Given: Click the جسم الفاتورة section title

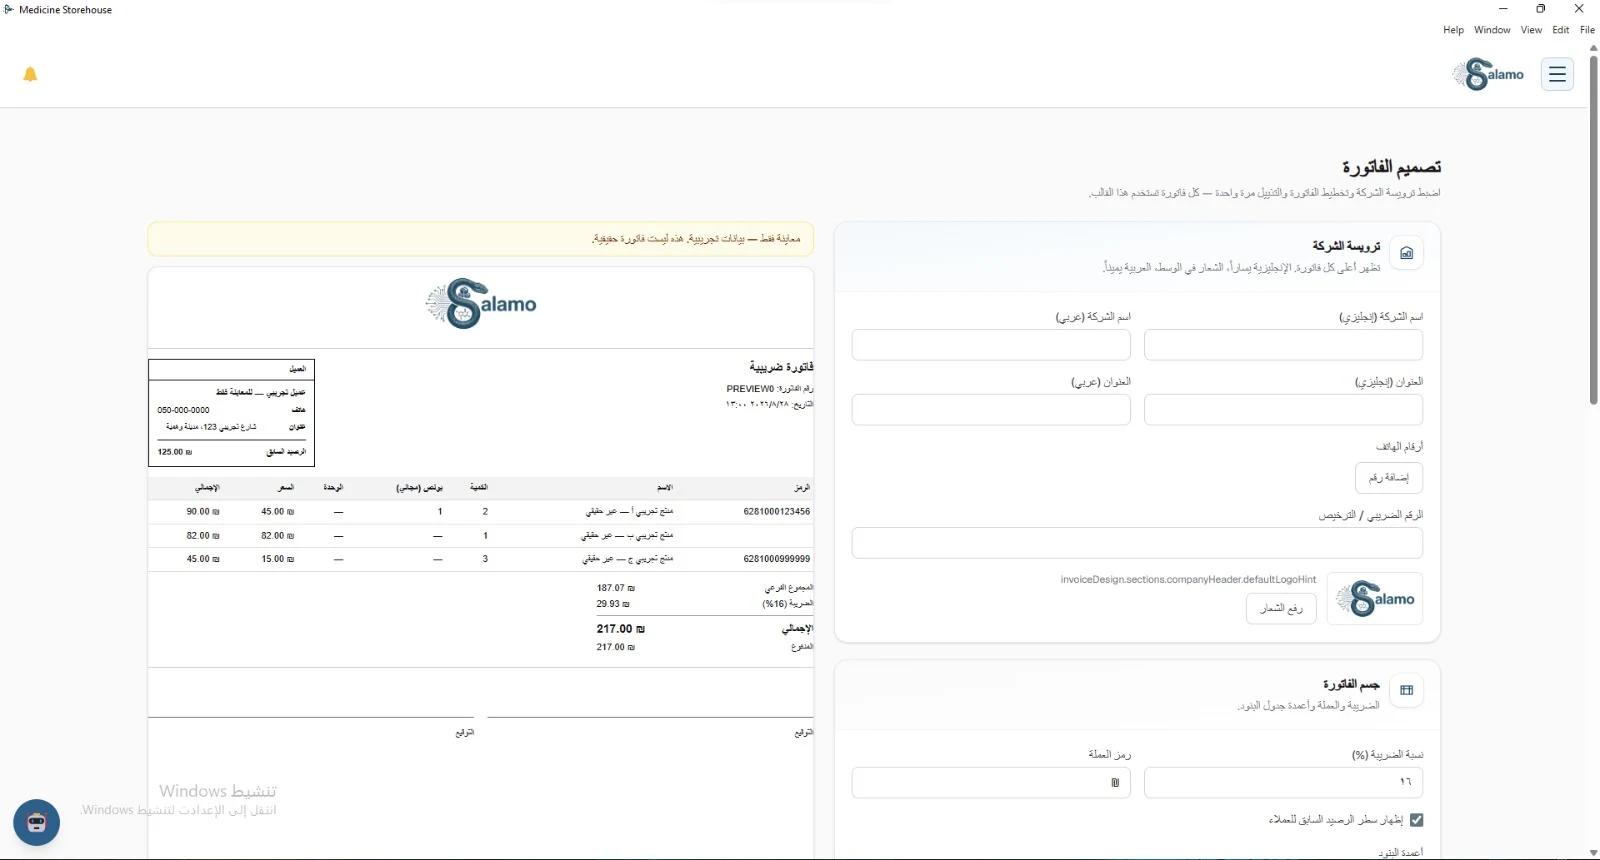Looking at the screenshot, I should (x=1351, y=684).
